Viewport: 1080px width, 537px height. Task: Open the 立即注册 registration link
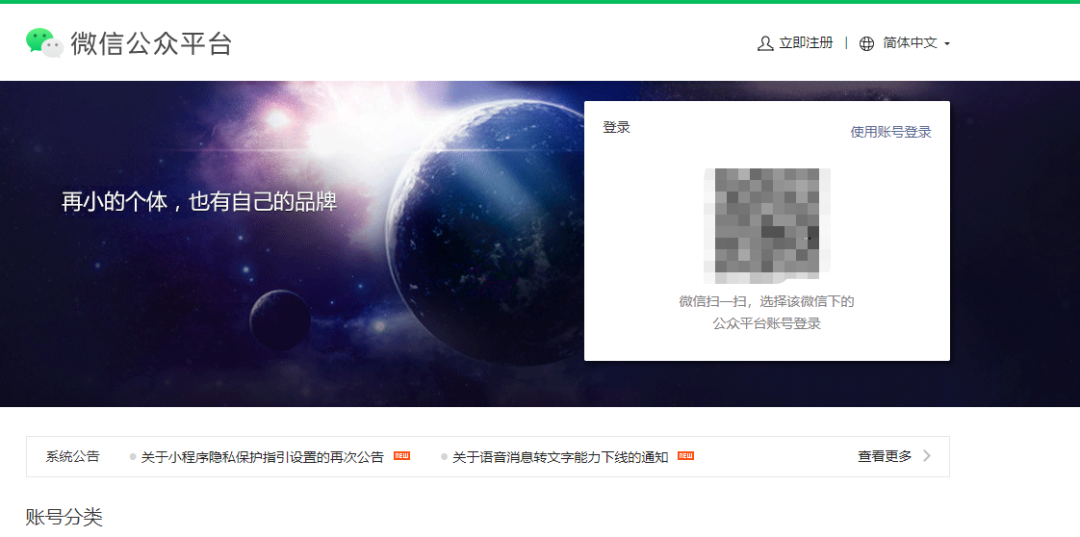(806, 43)
